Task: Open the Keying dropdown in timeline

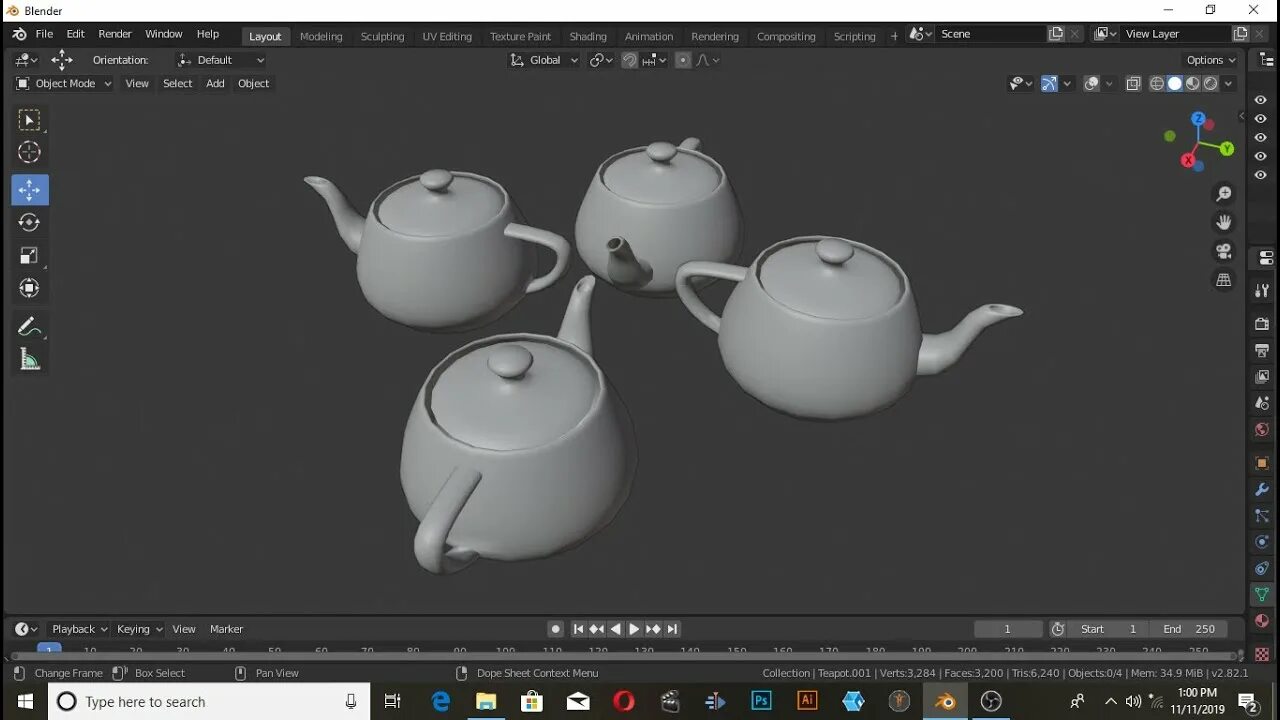Action: pyautogui.click(x=139, y=629)
